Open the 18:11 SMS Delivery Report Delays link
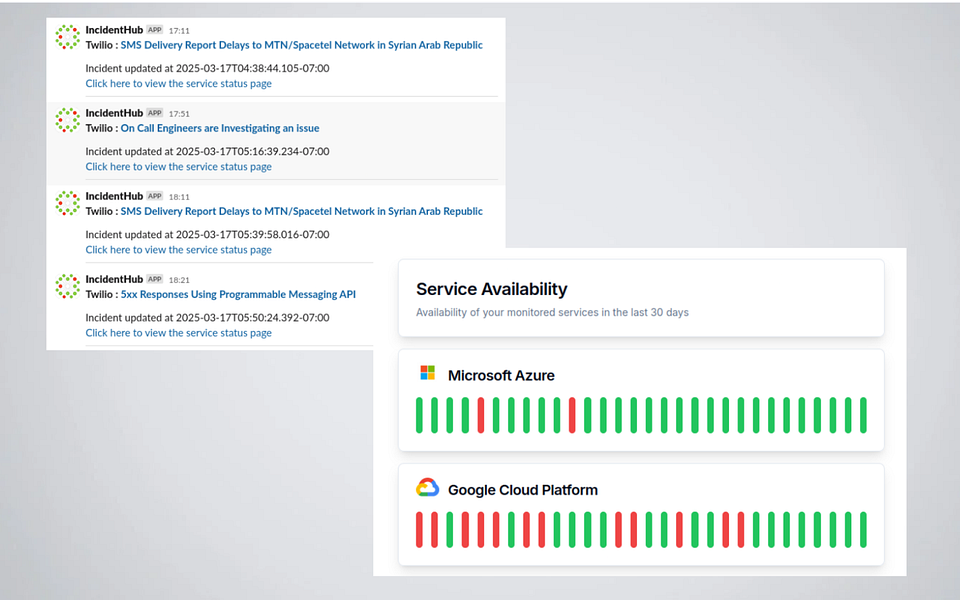 point(301,211)
